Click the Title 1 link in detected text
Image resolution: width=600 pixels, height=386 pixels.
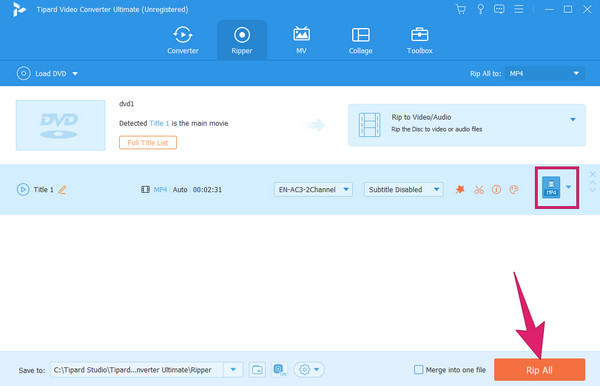pyautogui.click(x=159, y=123)
